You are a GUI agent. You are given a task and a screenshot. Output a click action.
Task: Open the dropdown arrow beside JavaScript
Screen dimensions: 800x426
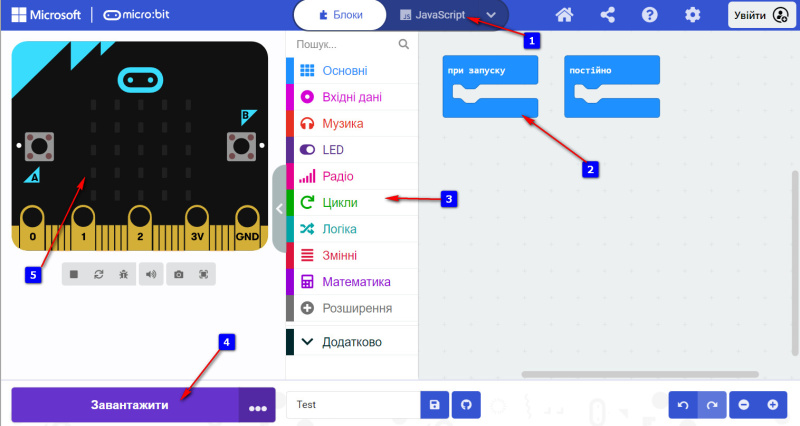pyautogui.click(x=491, y=15)
